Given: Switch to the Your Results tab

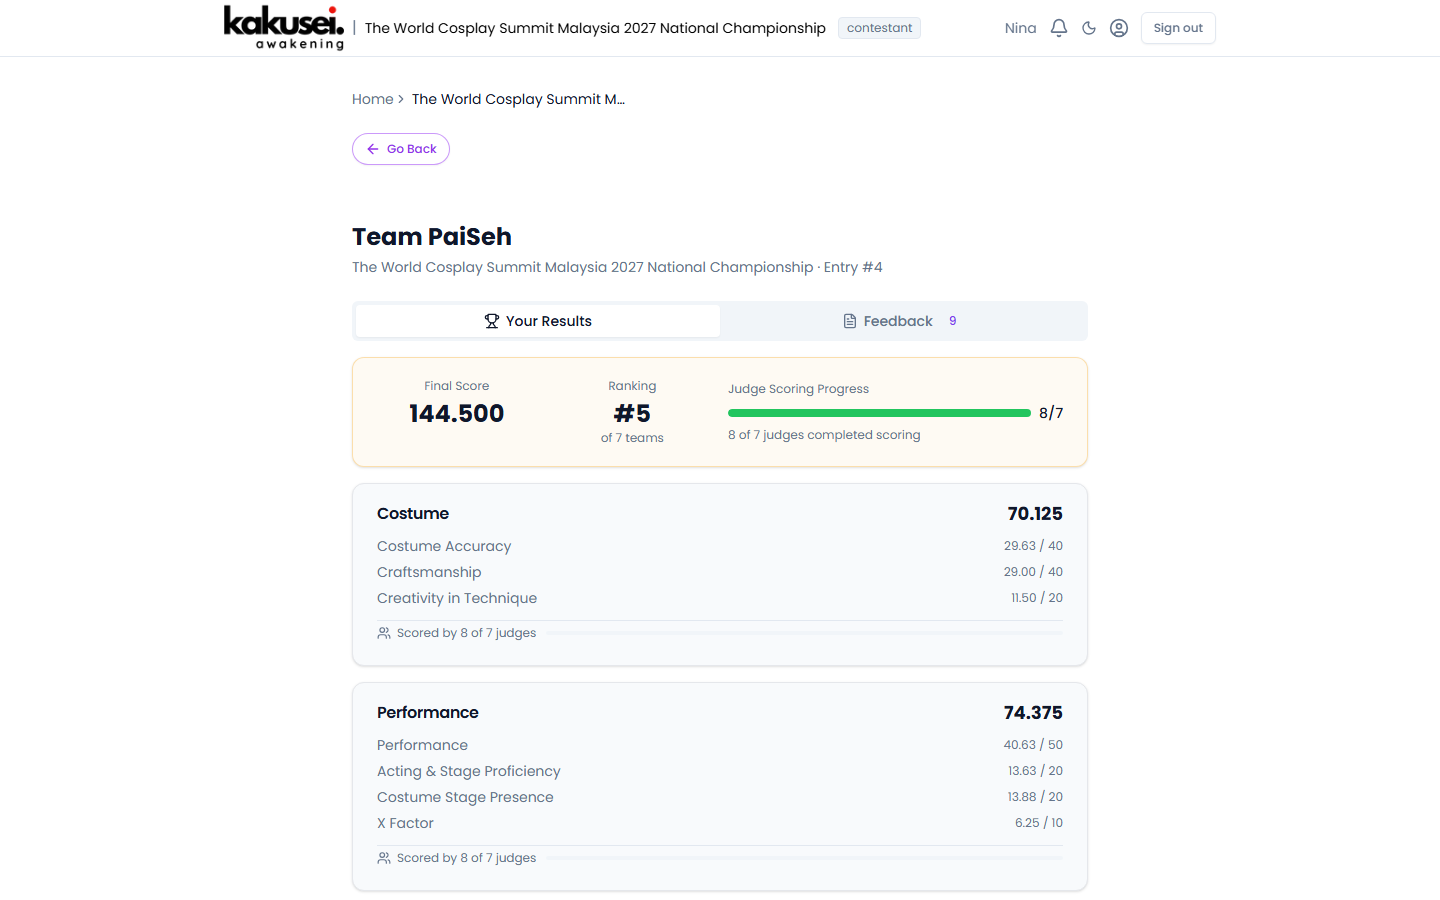Looking at the screenshot, I should [x=538, y=320].
